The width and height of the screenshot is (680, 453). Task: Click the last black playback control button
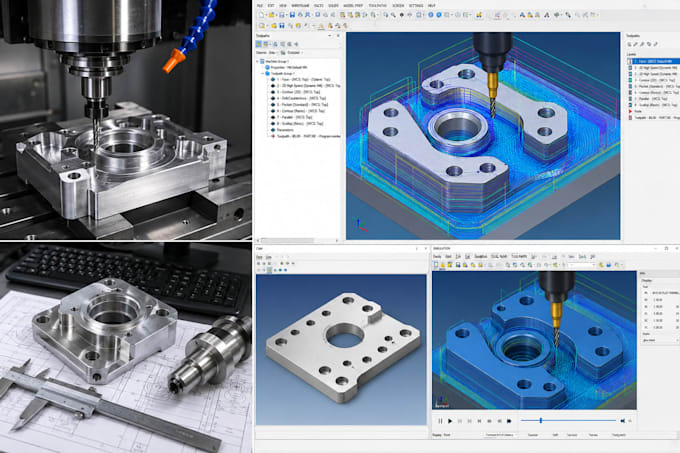coord(509,421)
